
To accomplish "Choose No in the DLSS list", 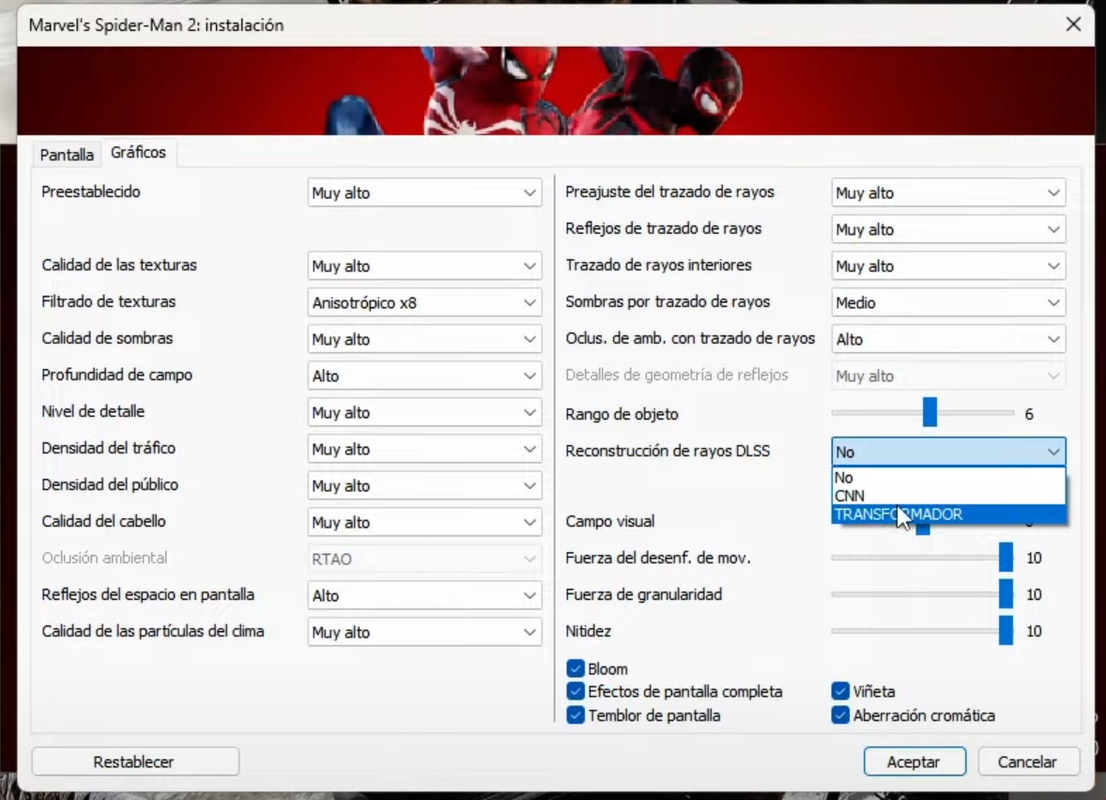I will point(948,478).
